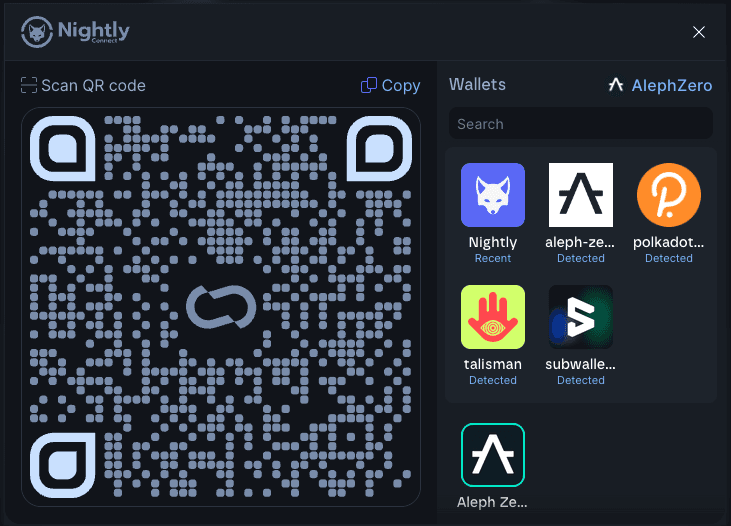Click the 'Aleph Ze...' wallet name
Screen dimensions: 731x526
tap(492, 502)
